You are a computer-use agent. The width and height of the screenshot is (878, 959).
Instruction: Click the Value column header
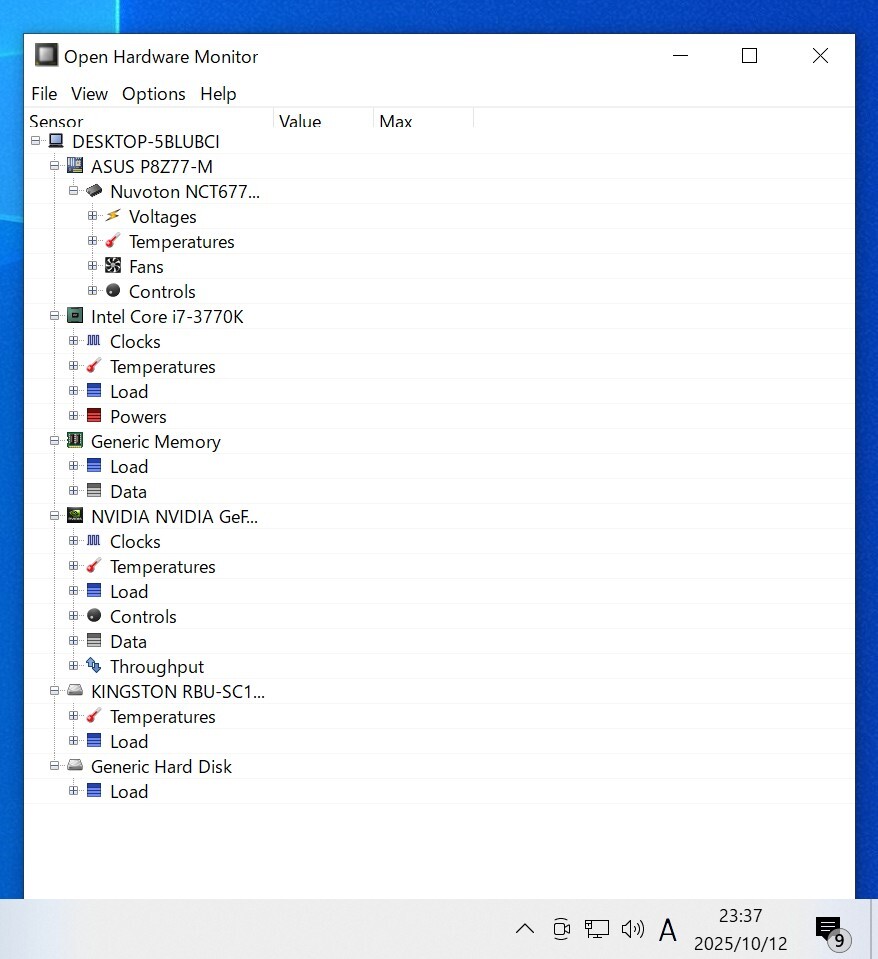[x=323, y=119]
